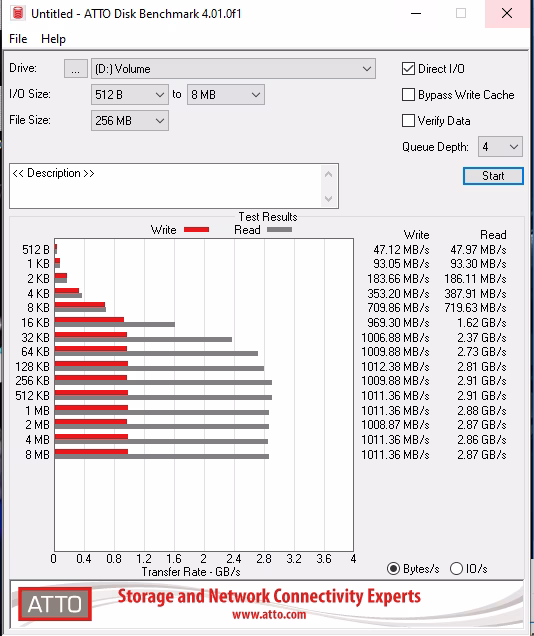
Task: Click the ATTO logo in the banner
Action: (55, 604)
